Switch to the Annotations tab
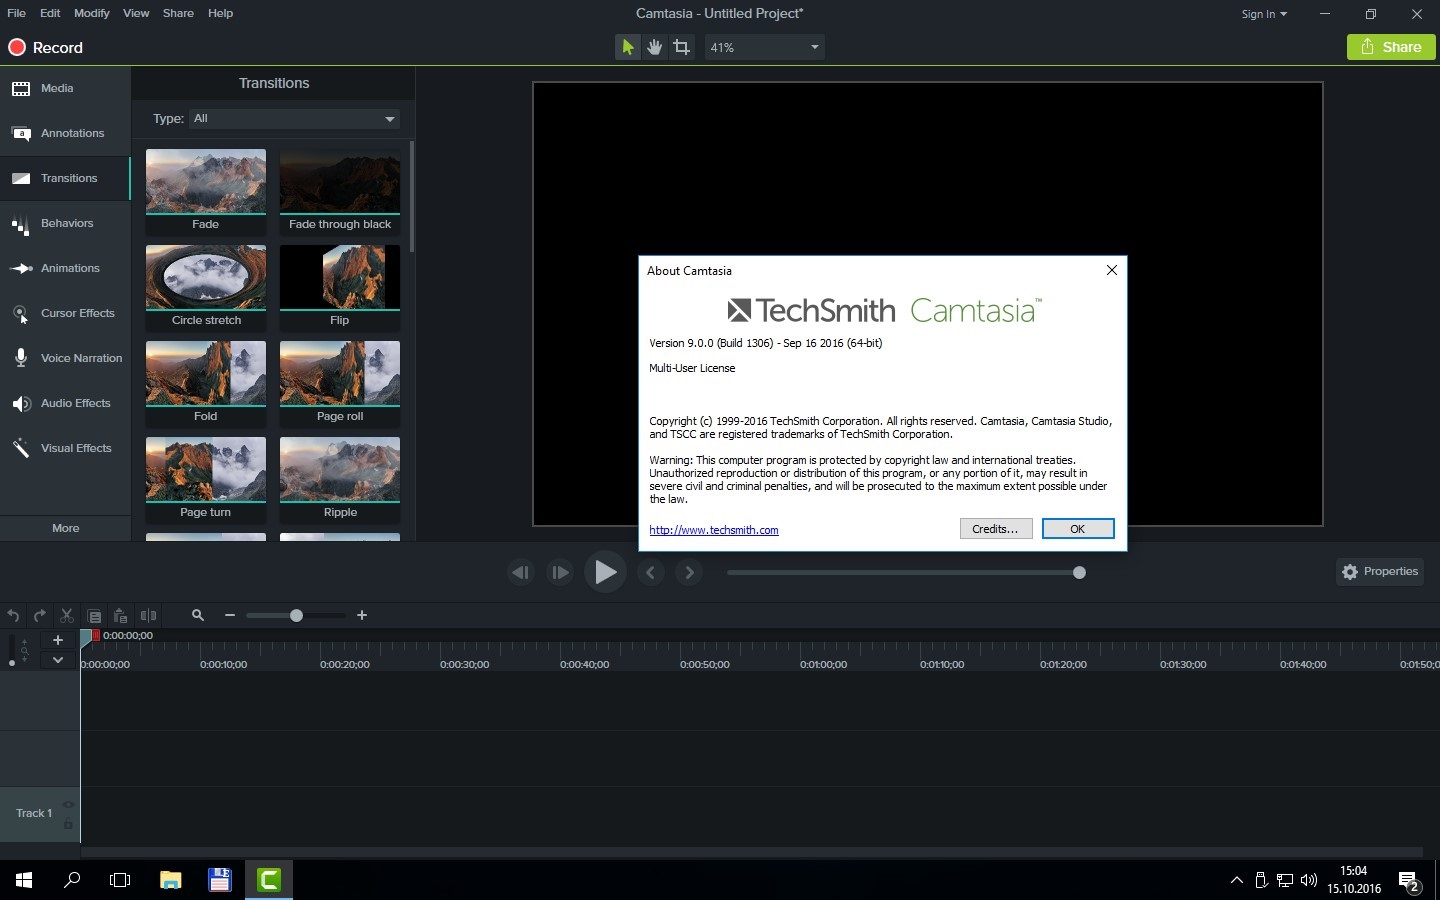 [65, 133]
